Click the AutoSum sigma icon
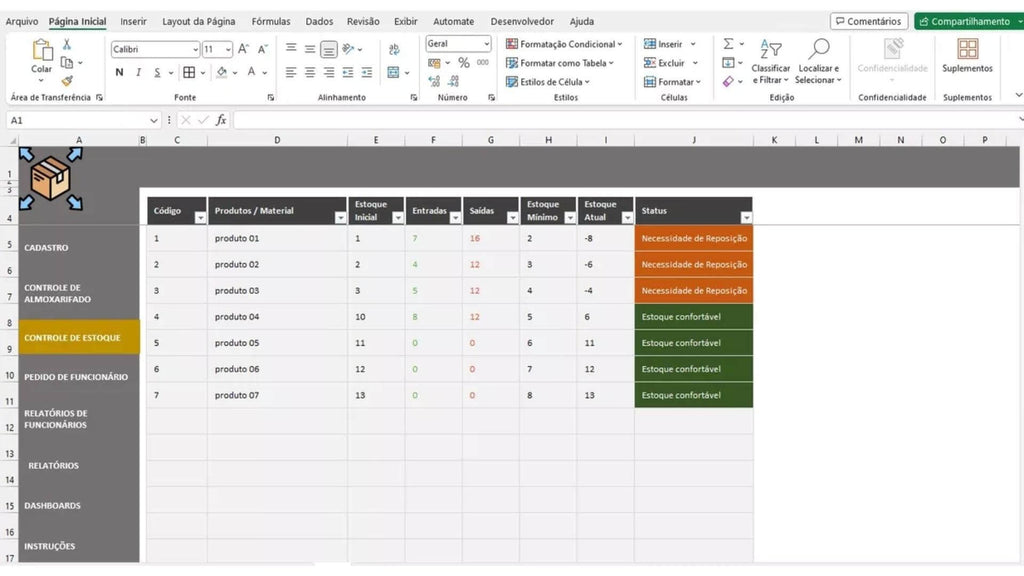 coord(728,44)
